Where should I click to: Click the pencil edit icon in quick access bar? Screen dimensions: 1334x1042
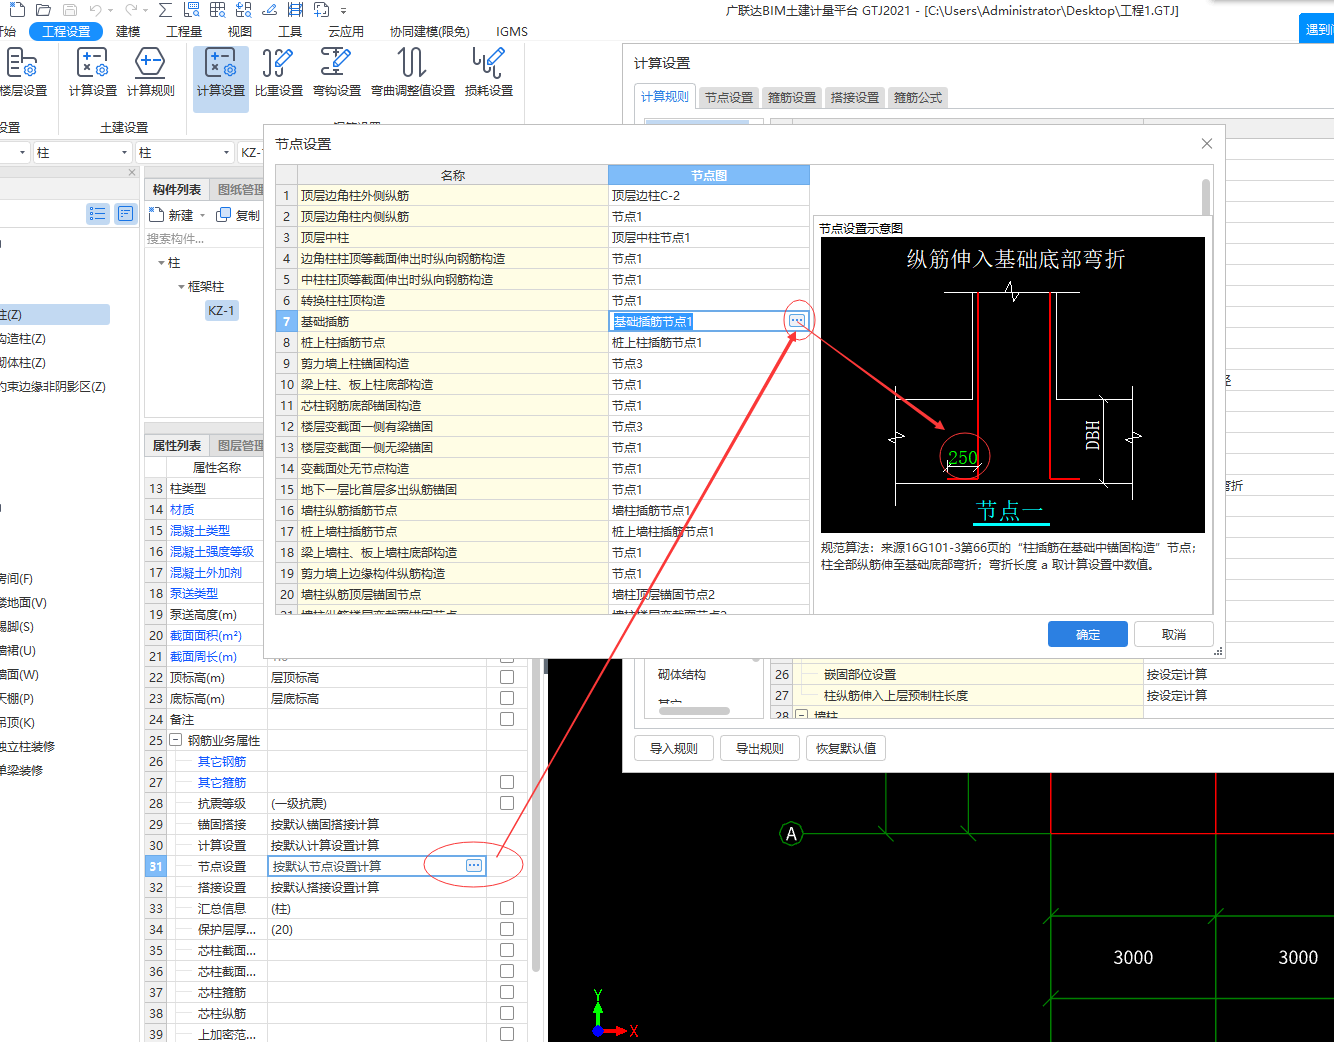coord(269,10)
